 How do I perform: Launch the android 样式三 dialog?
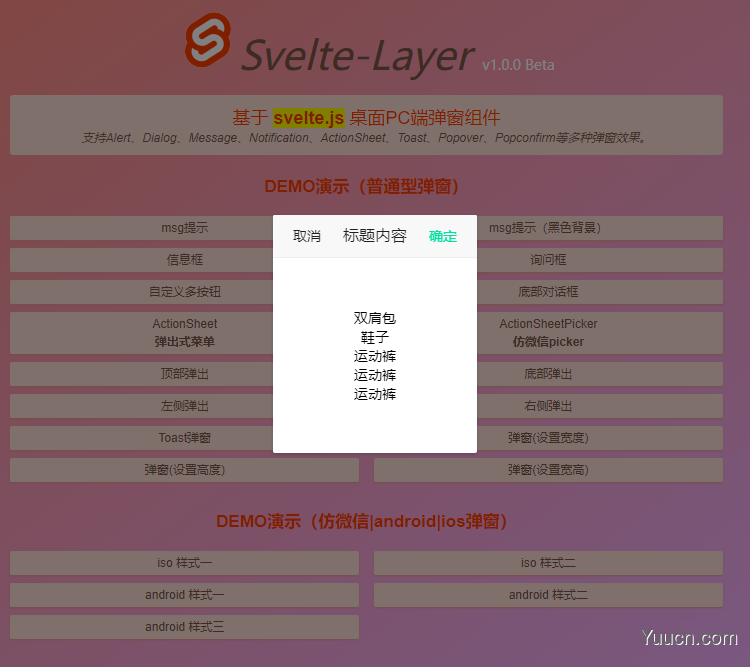tap(185, 627)
